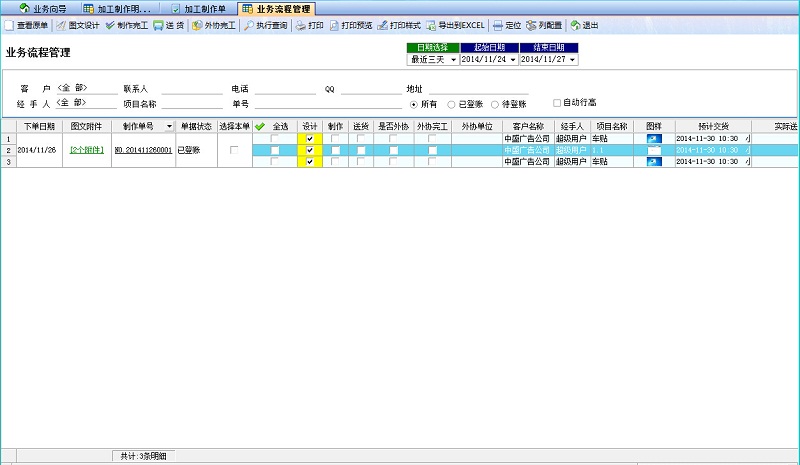Open 打印预览 from the toolbar

point(334,25)
